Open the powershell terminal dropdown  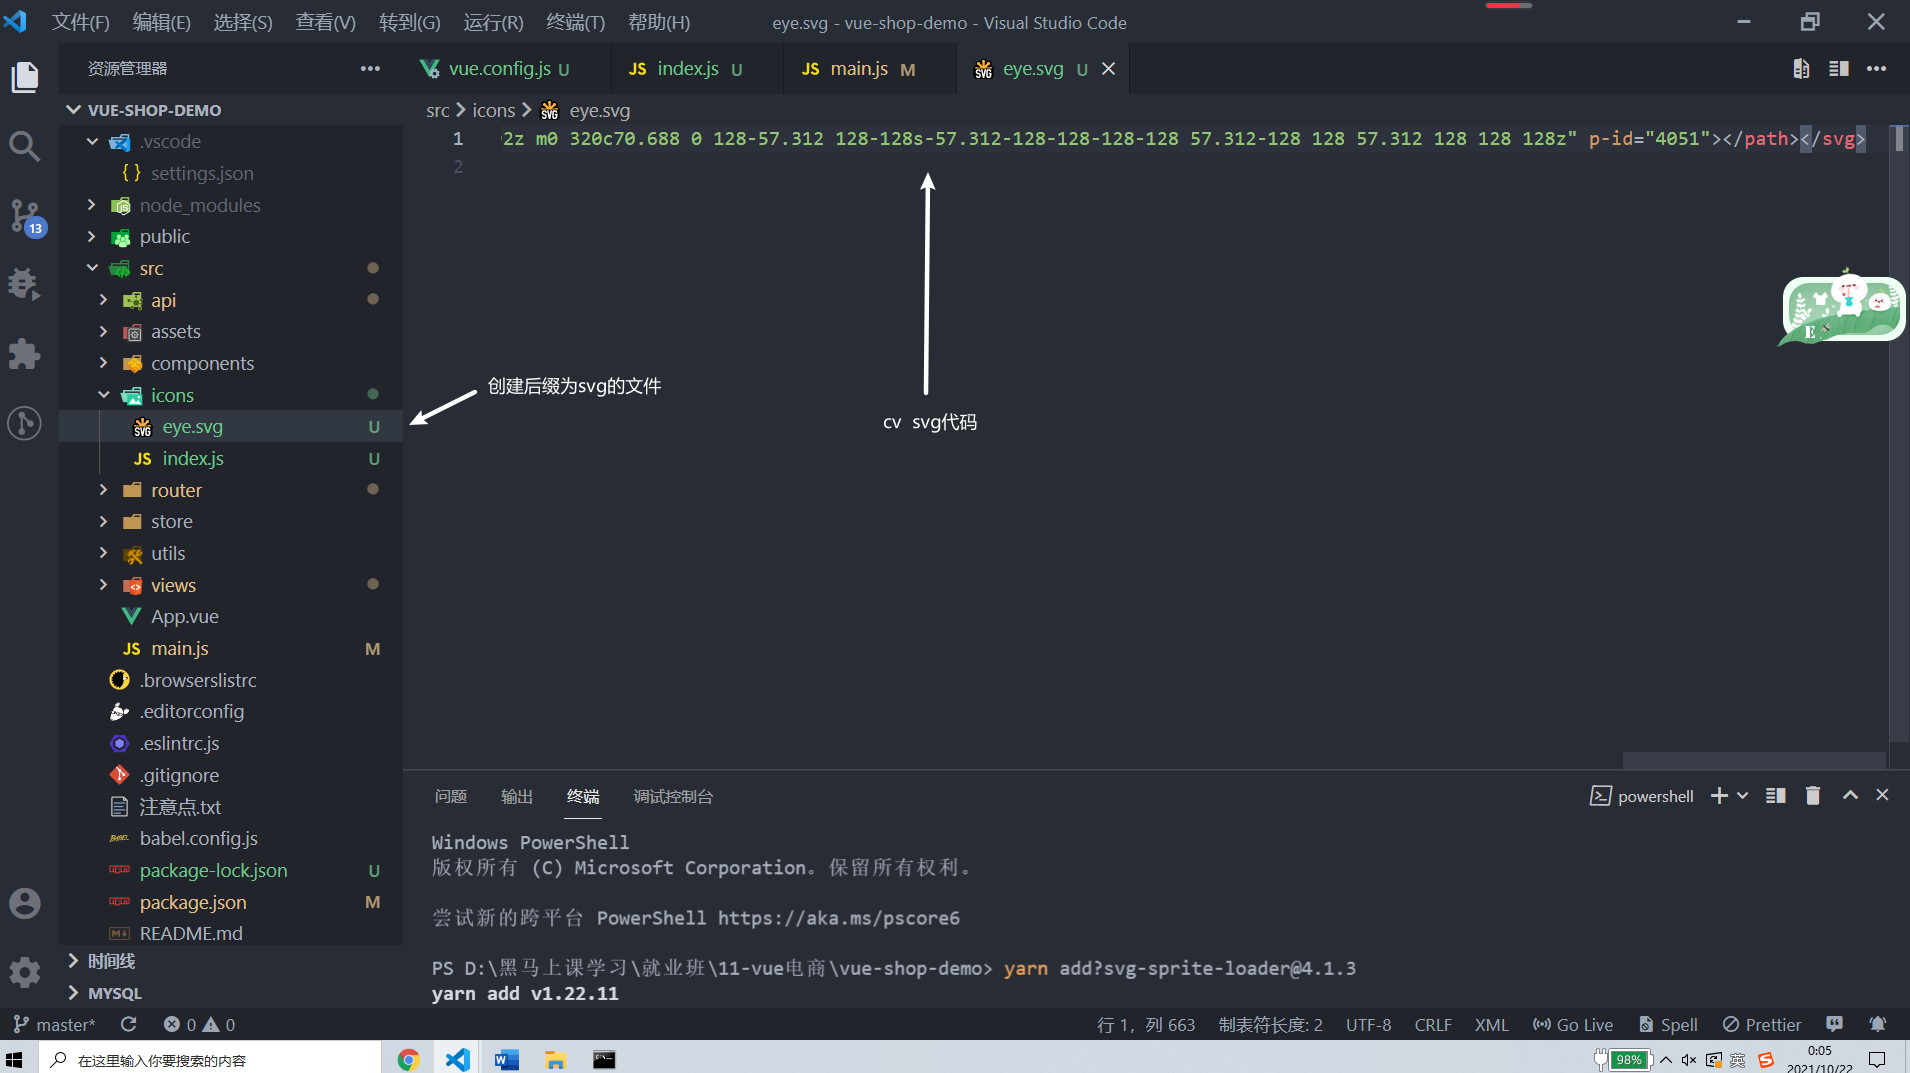(1742, 795)
